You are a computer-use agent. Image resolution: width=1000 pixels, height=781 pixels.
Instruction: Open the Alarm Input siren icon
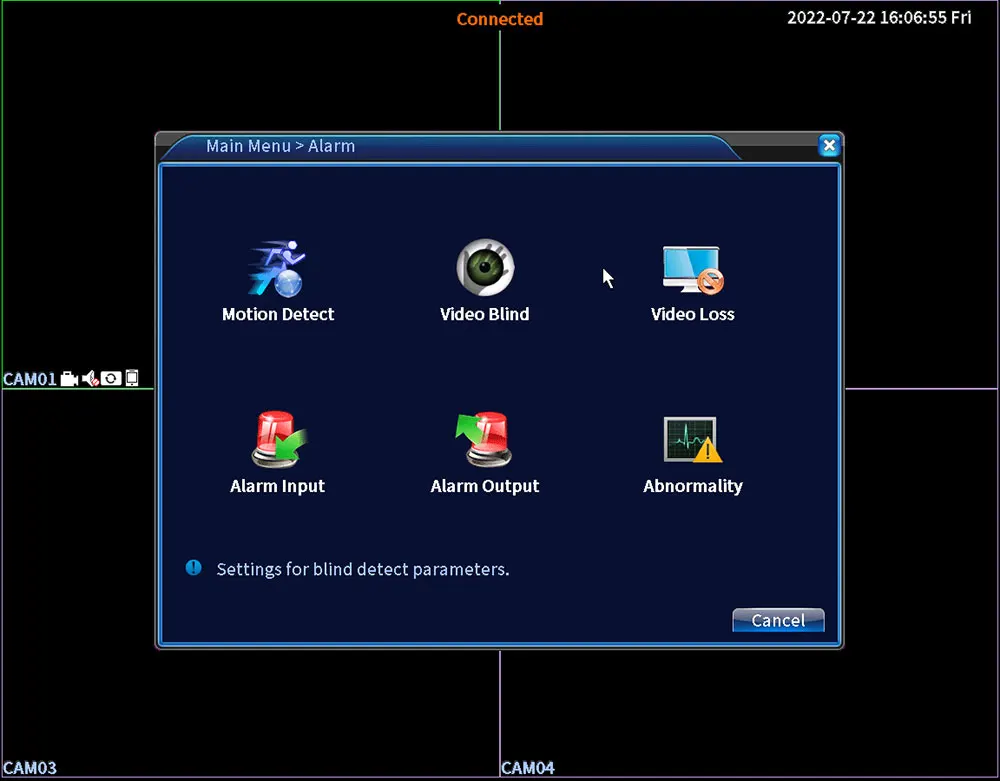(278, 440)
